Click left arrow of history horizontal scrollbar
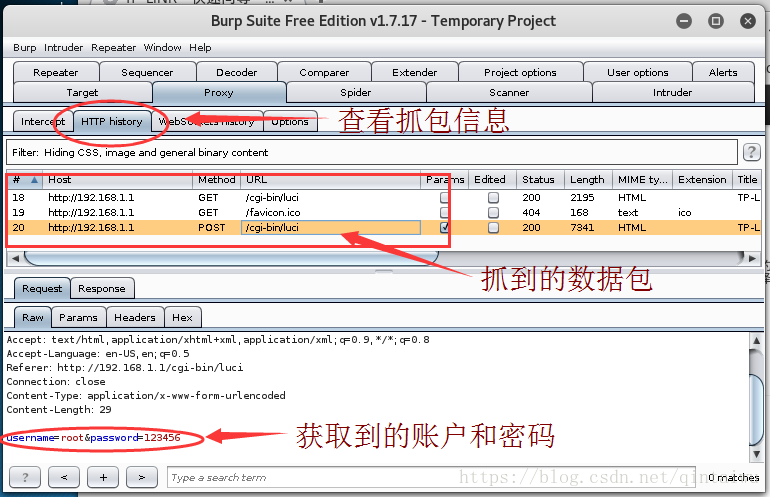 tap(15, 258)
